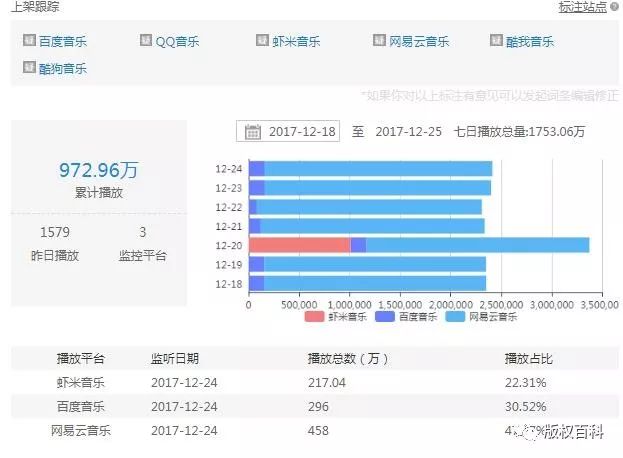Click the 30.52% share cell

pyautogui.click(x=525, y=407)
